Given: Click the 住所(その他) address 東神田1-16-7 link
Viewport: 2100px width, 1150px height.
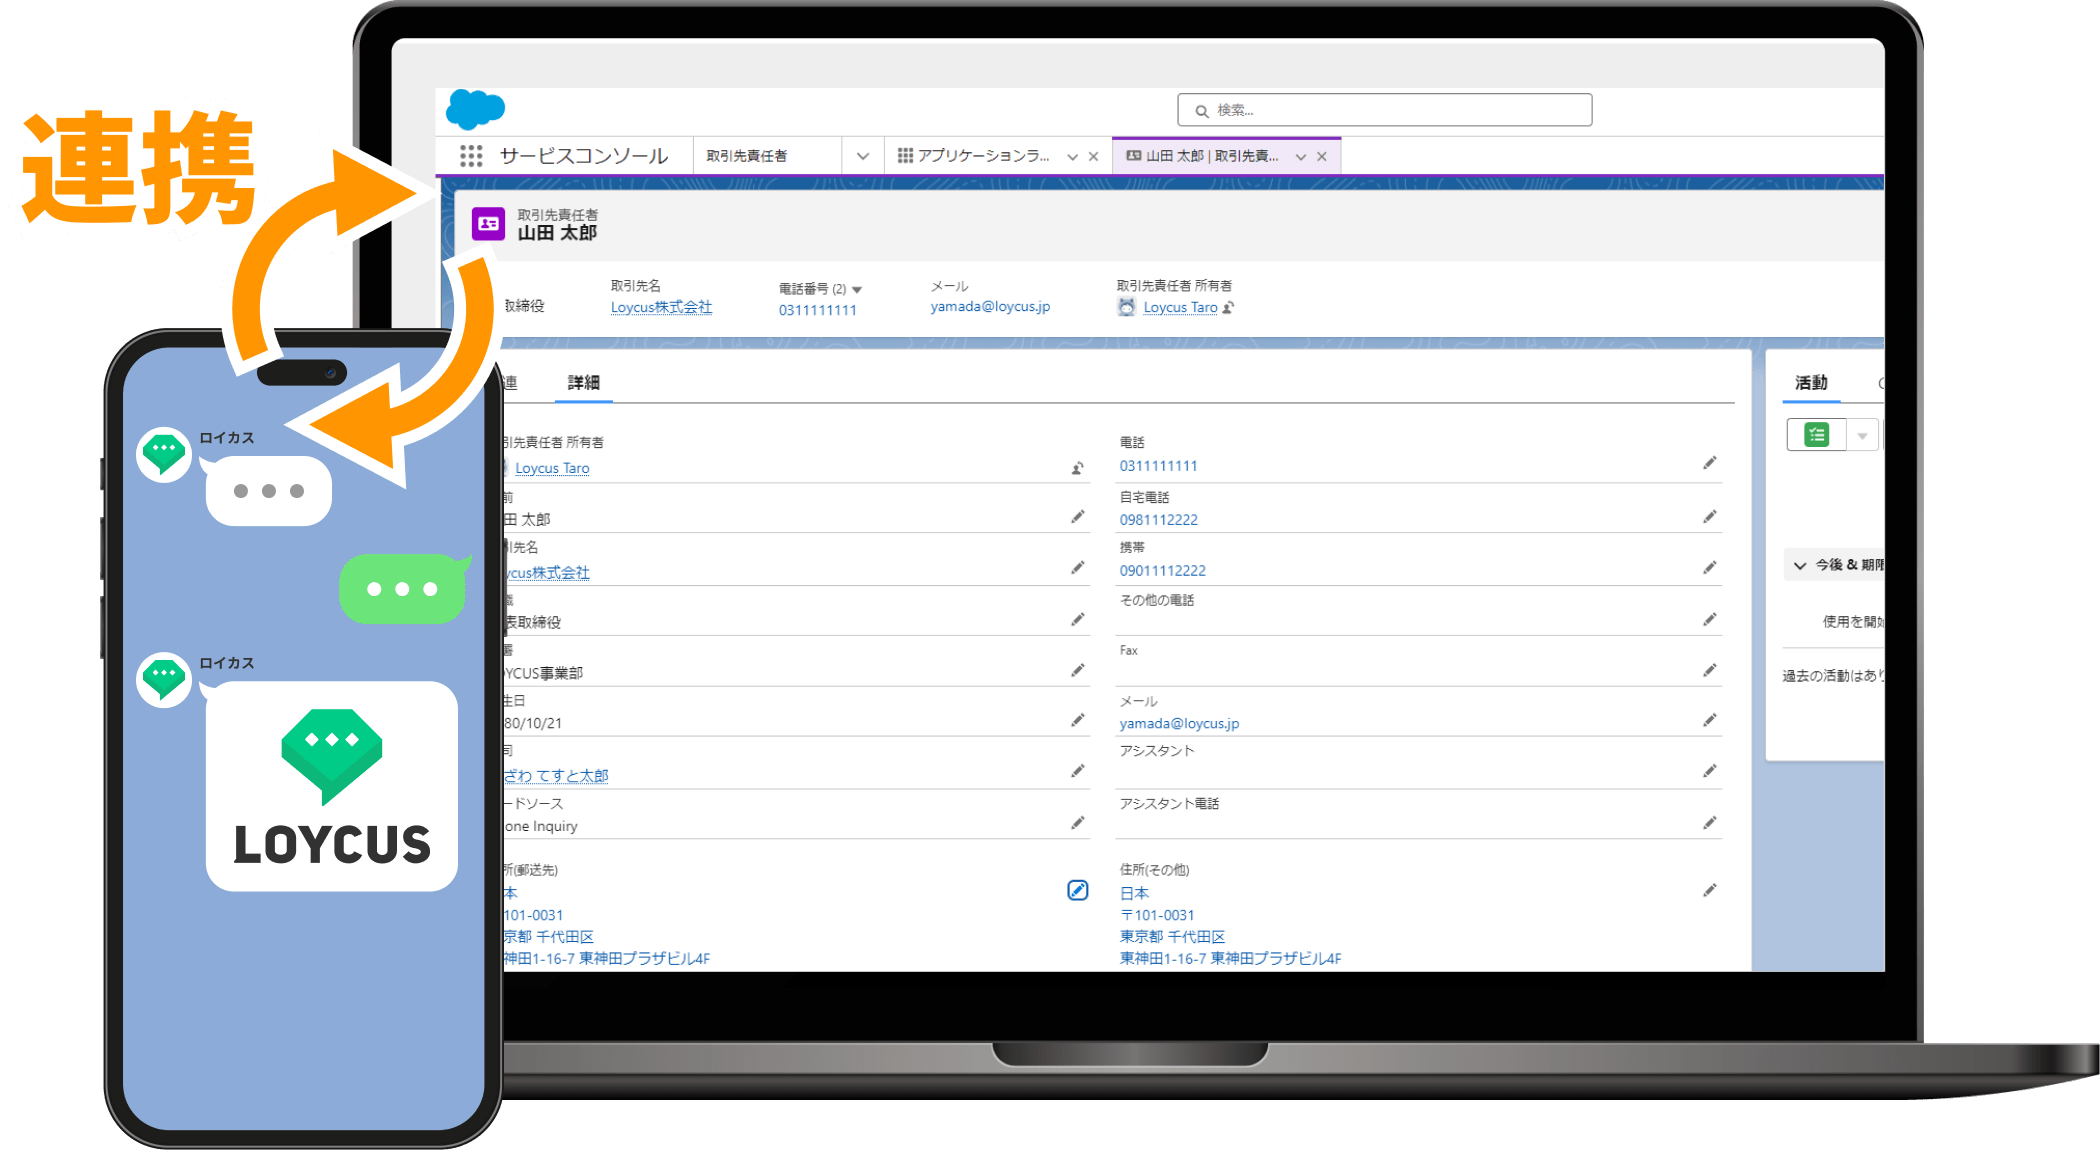Looking at the screenshot, I should [1230, 958].
